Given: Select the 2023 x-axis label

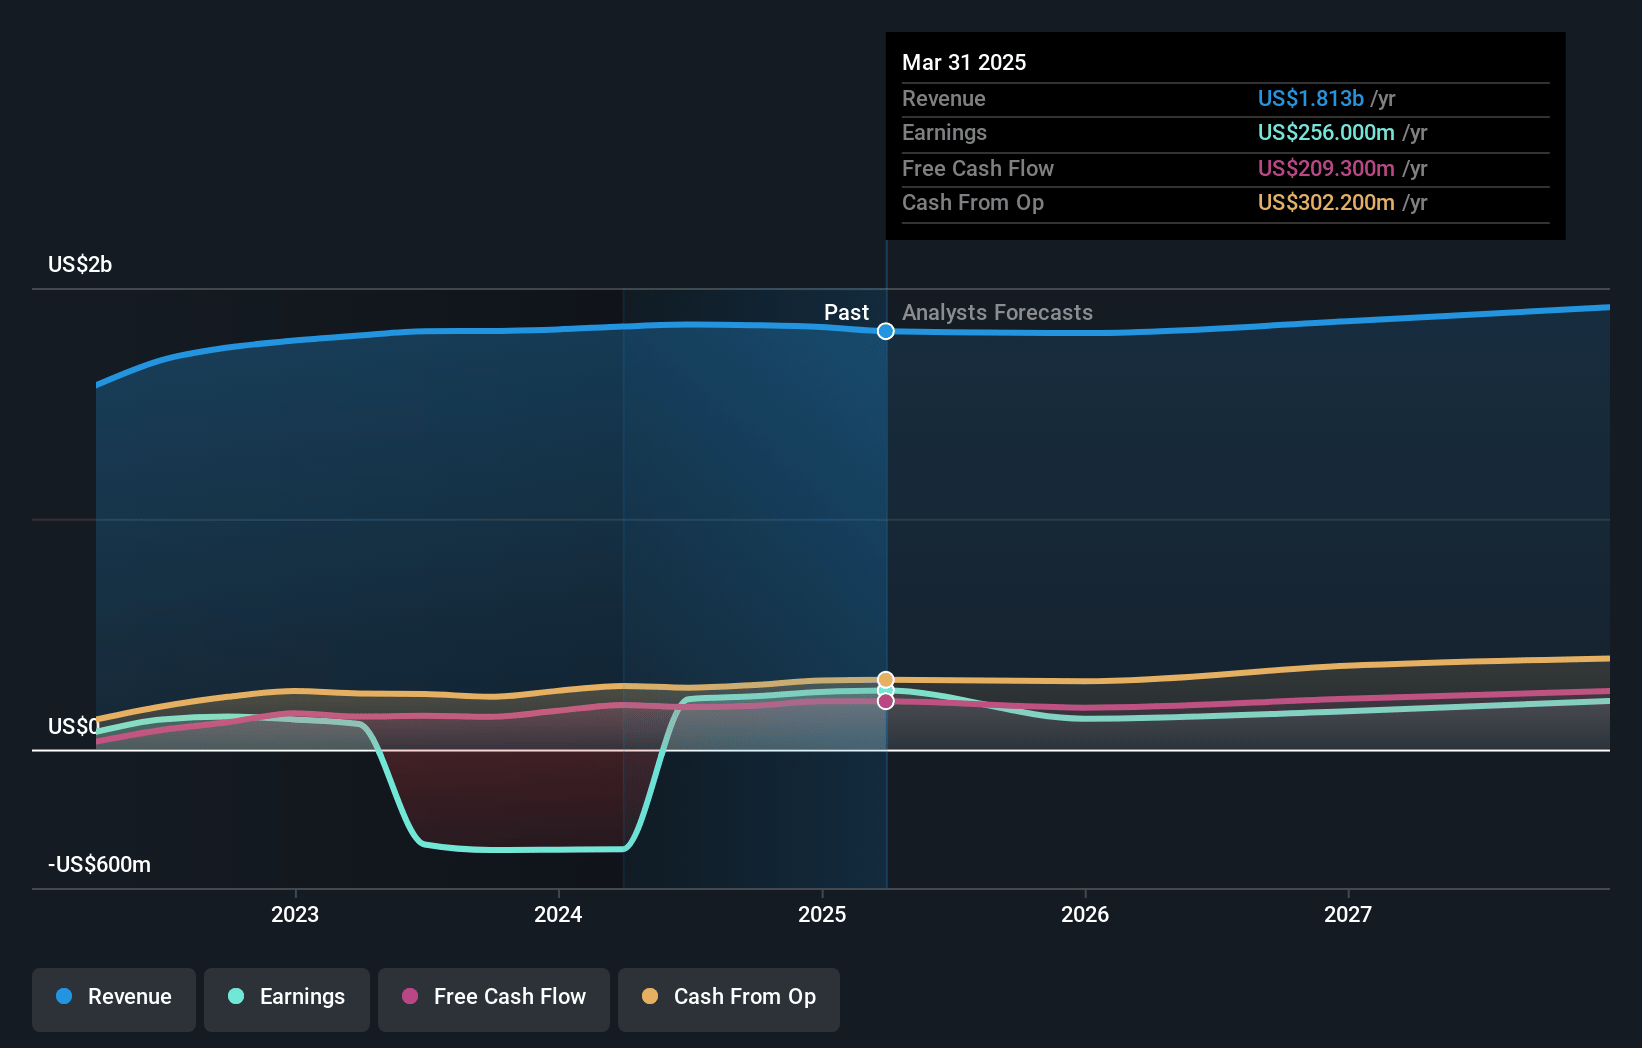Looking at the screenshot, I should 295,914.
